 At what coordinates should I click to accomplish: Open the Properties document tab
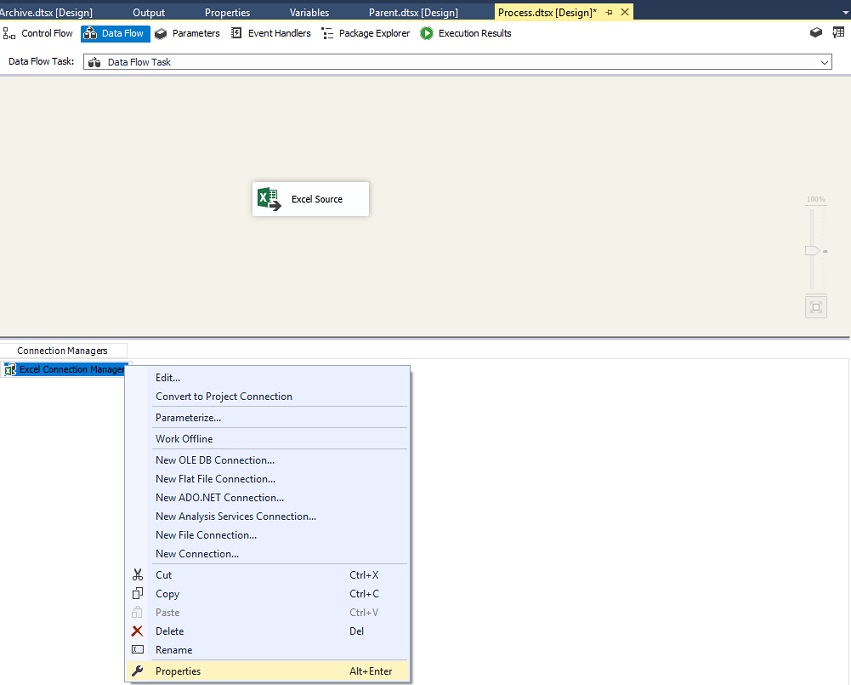(227, 12)
